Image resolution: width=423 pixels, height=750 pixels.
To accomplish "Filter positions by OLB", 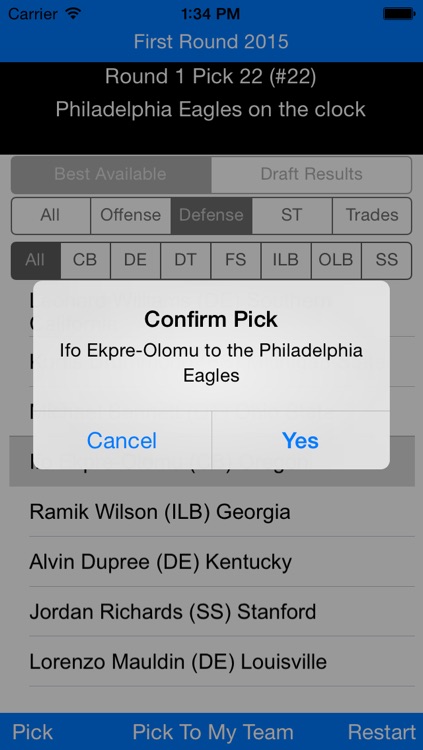I will click(336, 260).
